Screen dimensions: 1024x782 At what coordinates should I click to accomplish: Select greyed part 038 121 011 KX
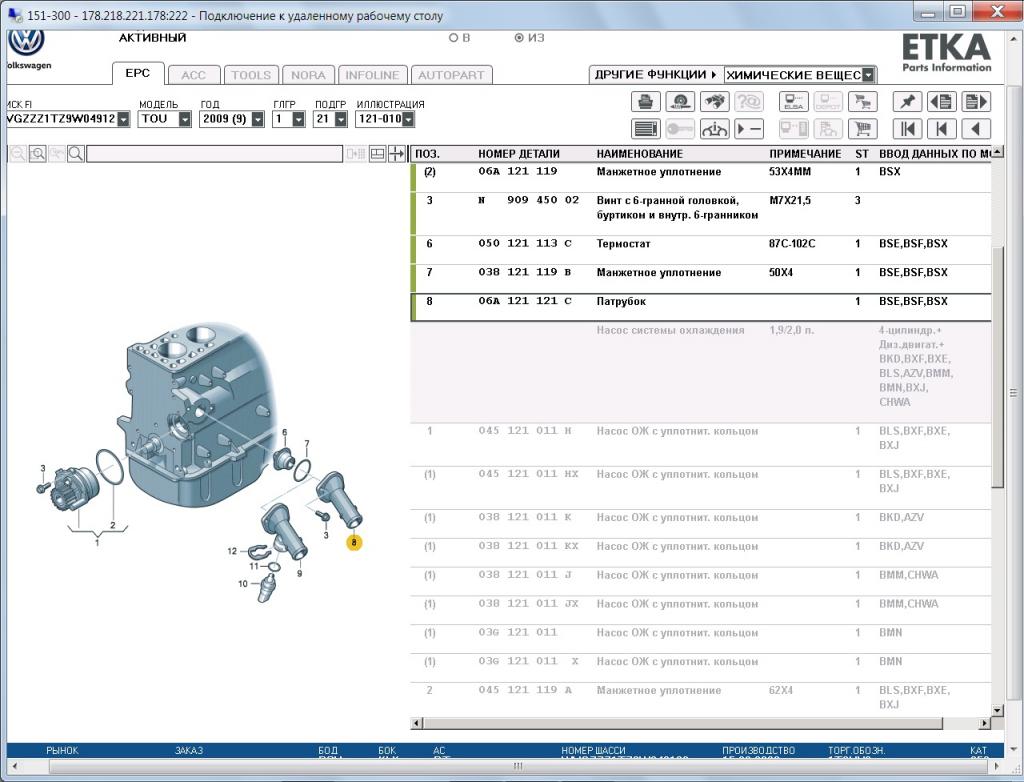(x=528, y=546)
